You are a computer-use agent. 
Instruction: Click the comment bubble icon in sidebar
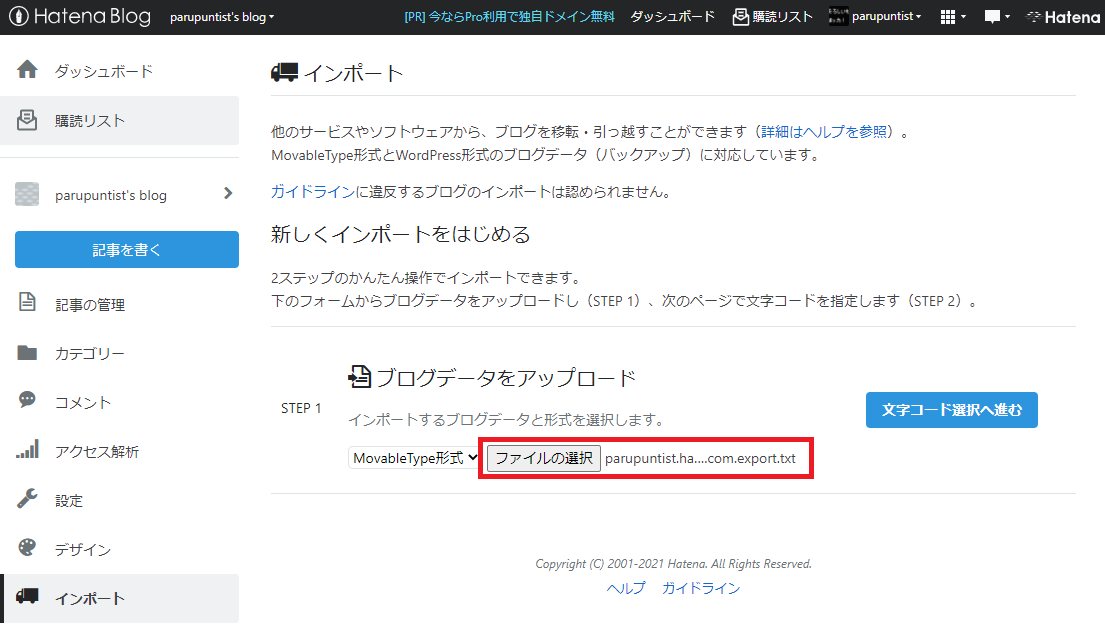pyautogui.click(x=27, y=400)
